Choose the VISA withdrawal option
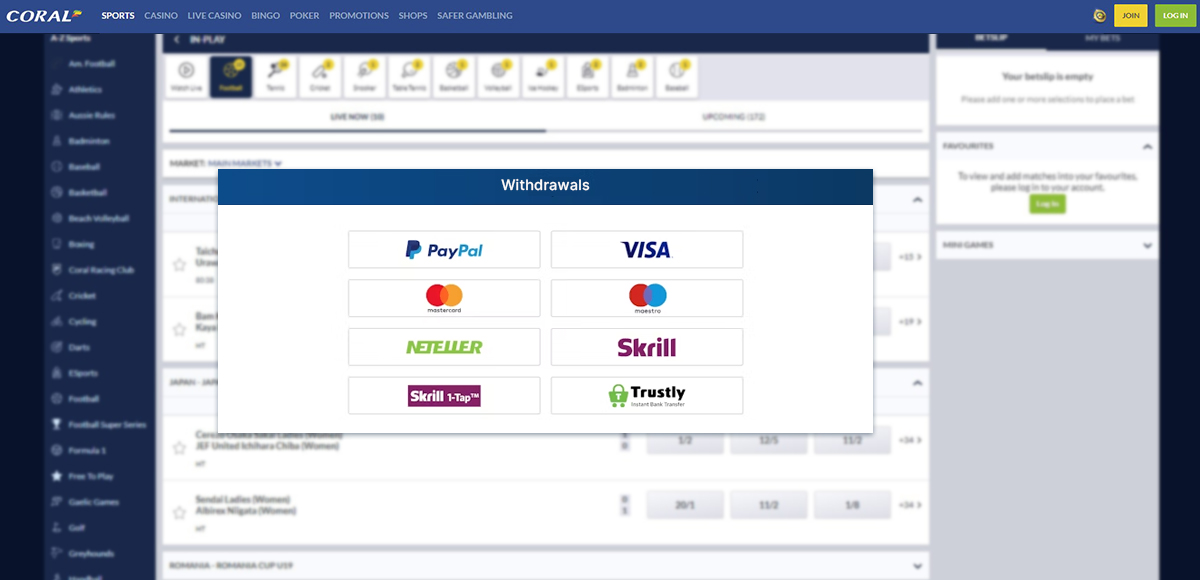Viewport: 1200px width, 580px height. click(x=647, y=249)
